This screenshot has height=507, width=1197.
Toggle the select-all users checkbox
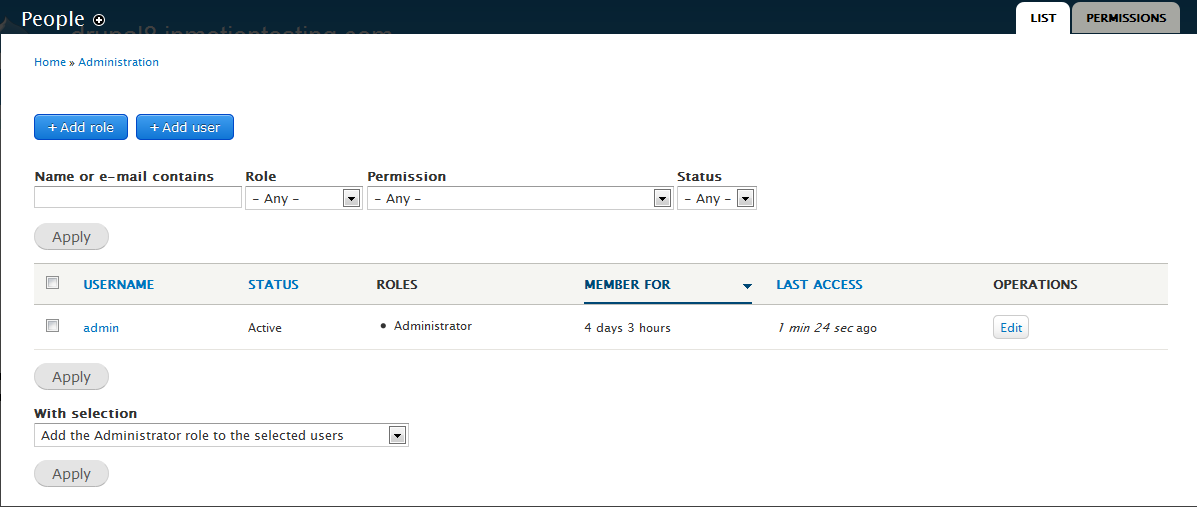point(53,283)
